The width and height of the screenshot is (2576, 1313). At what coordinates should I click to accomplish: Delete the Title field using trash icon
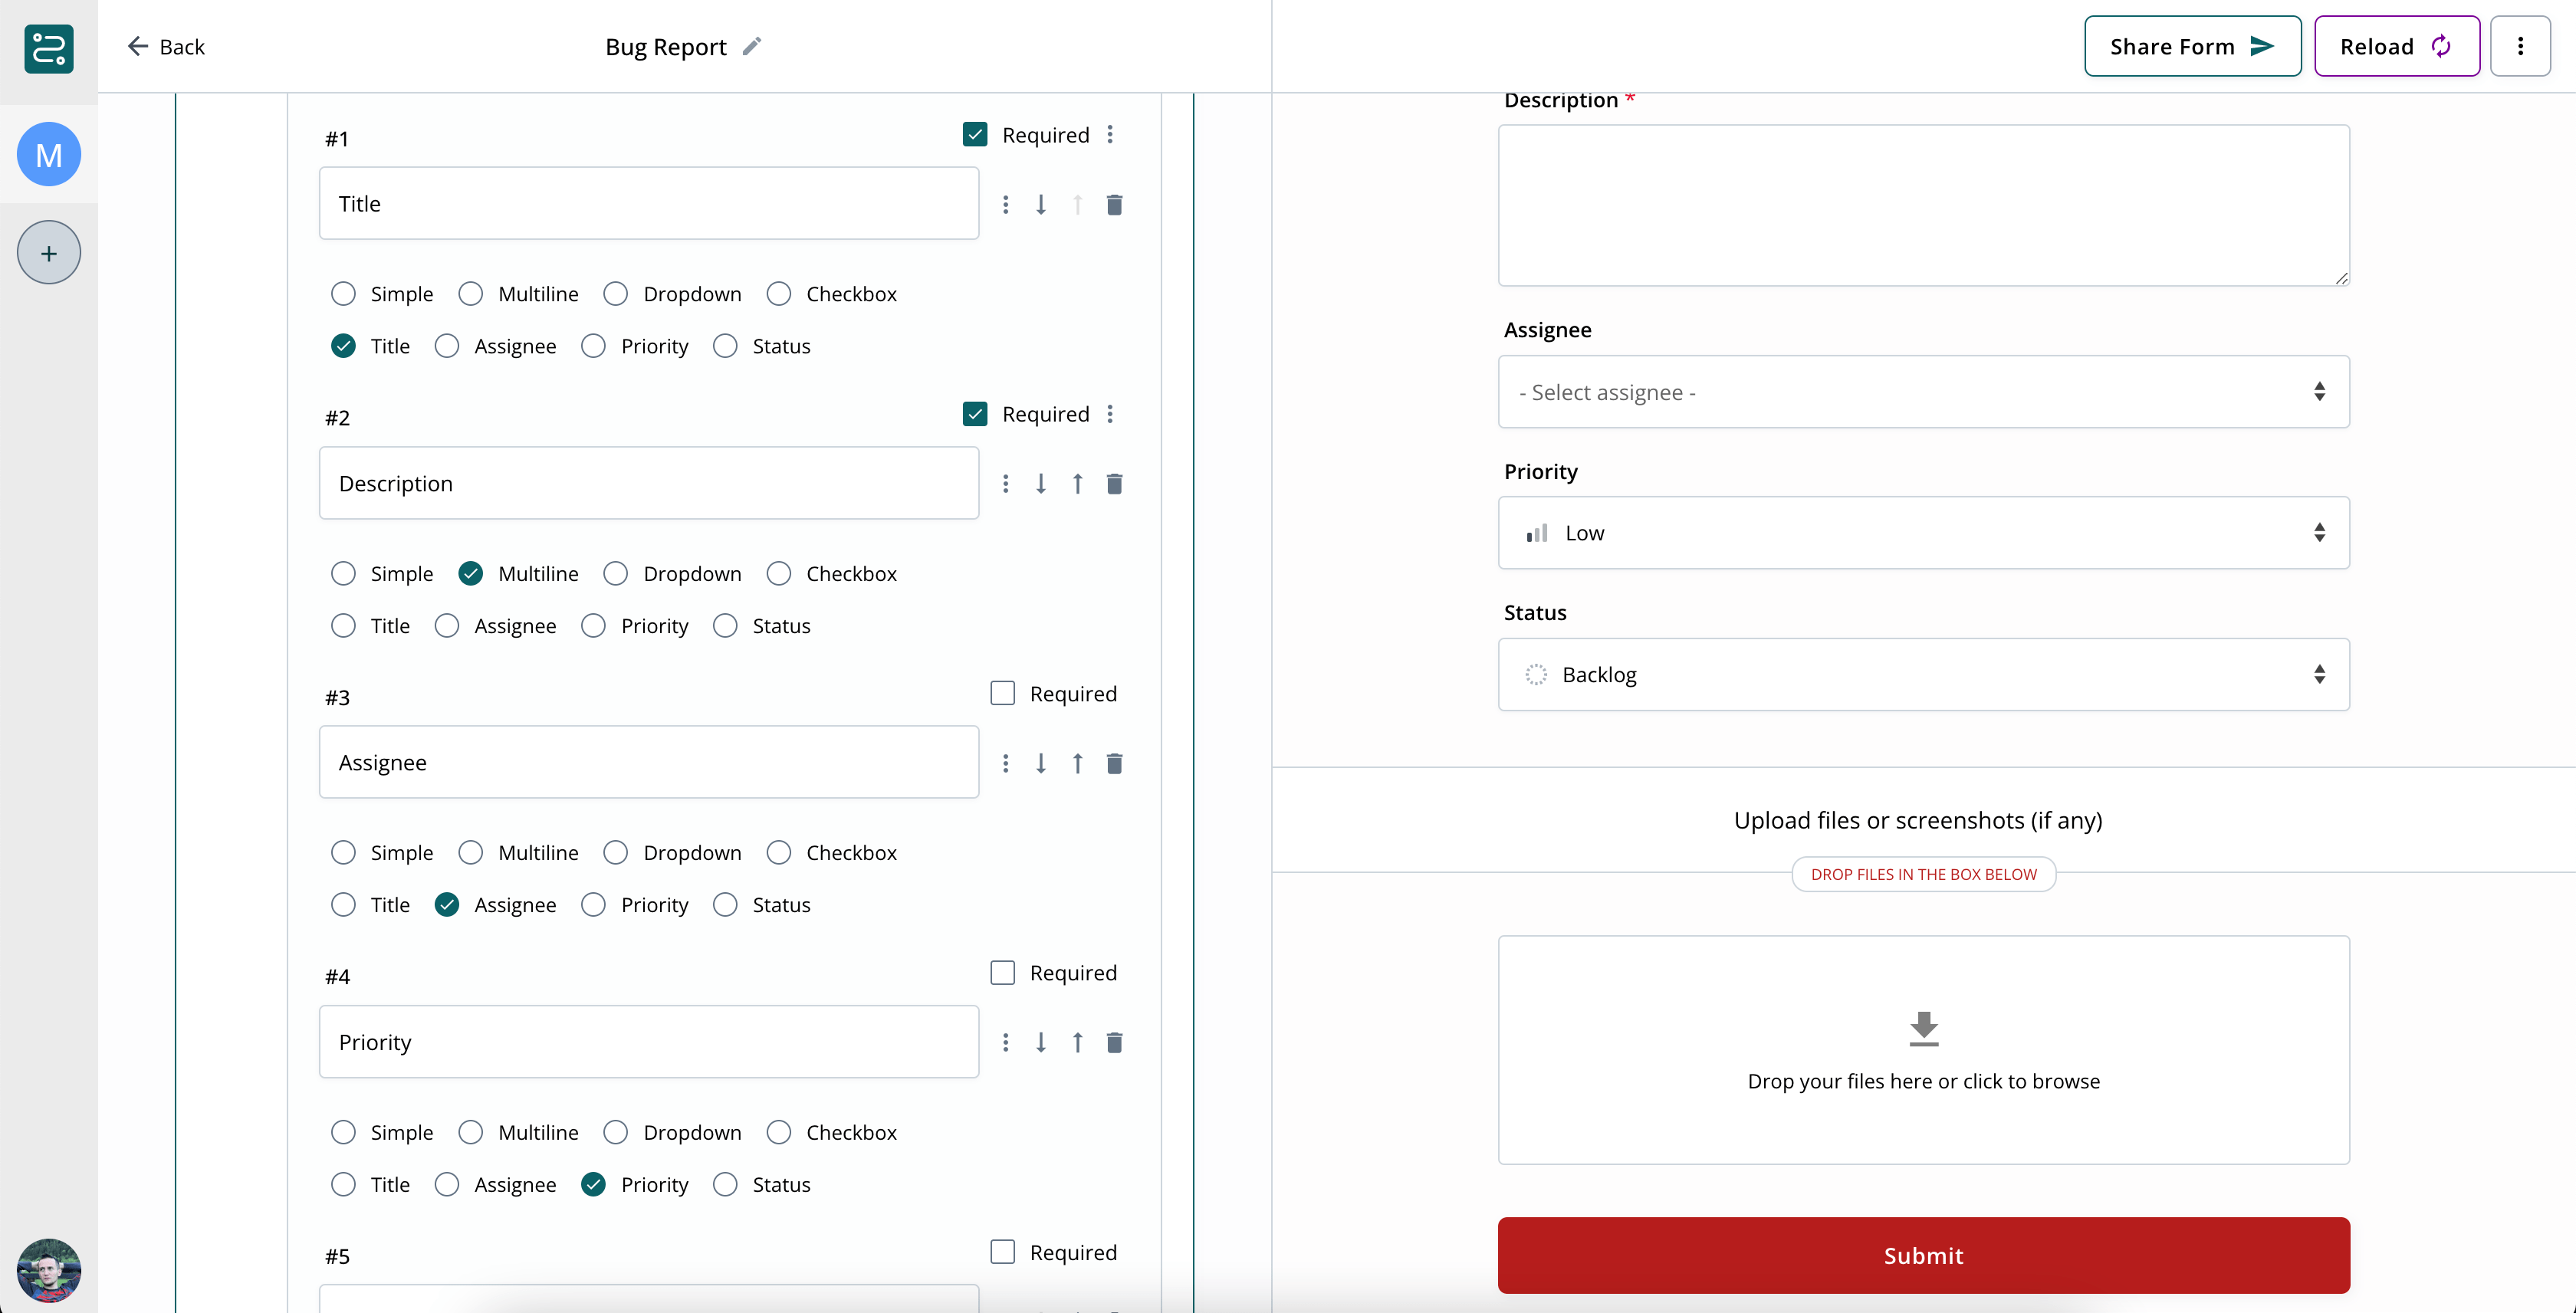(x=1115, y=204)
